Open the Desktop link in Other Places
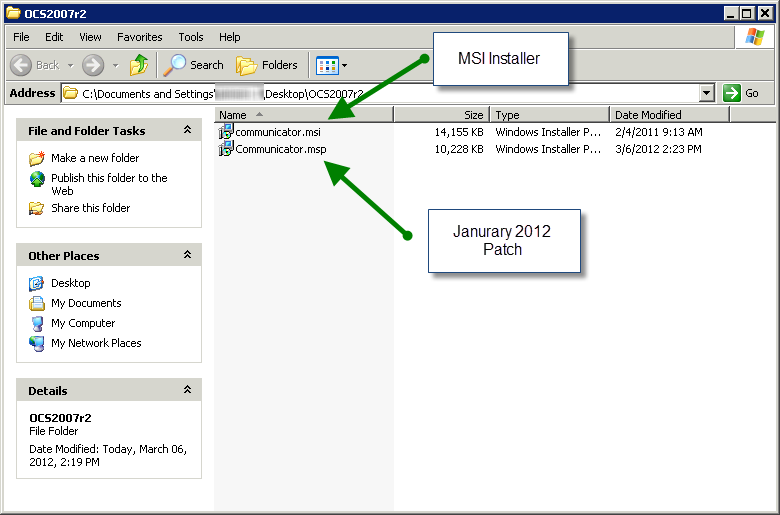 tap(71, 283)
